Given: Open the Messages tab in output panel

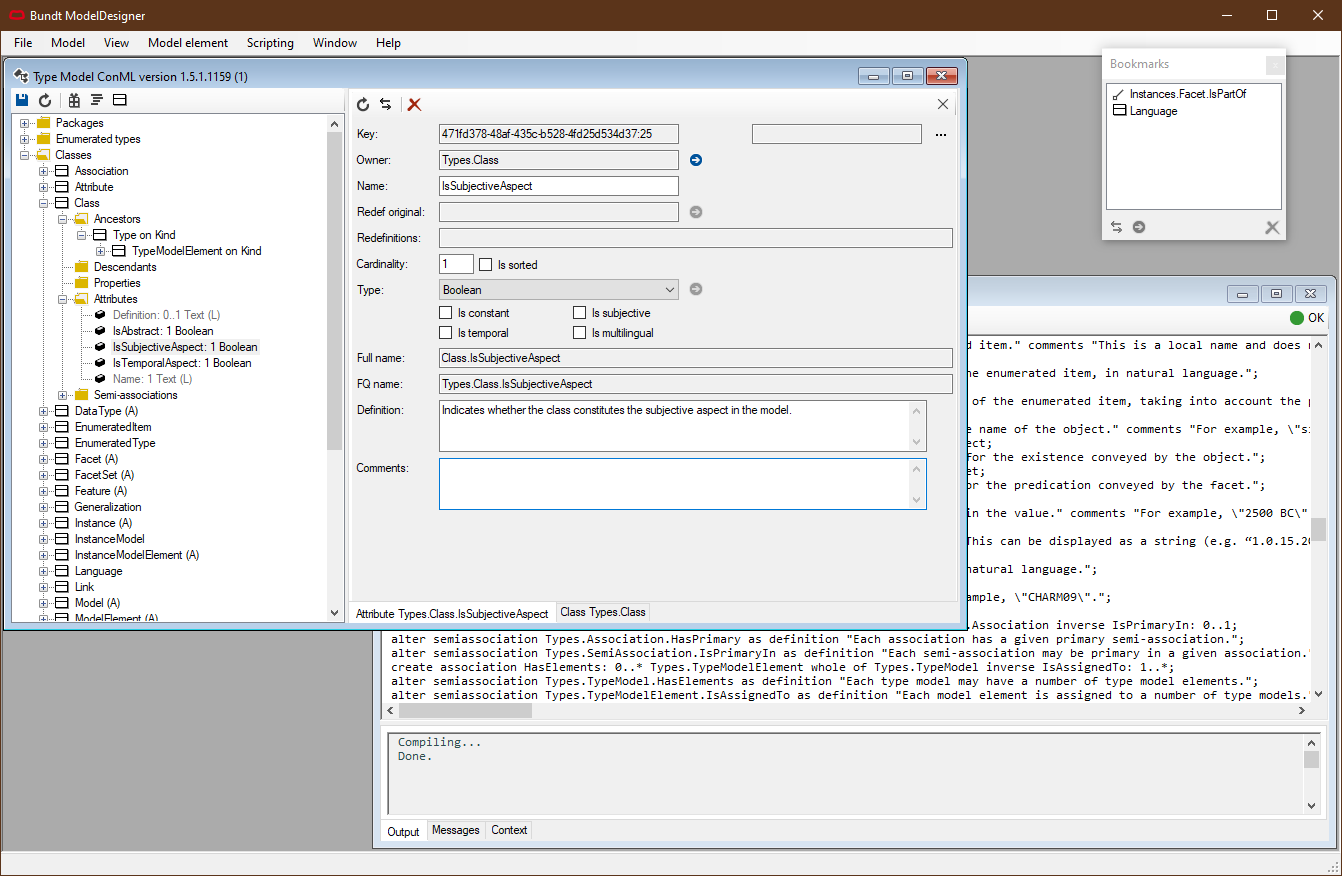Looking at the screenshot, I should 455,830.
